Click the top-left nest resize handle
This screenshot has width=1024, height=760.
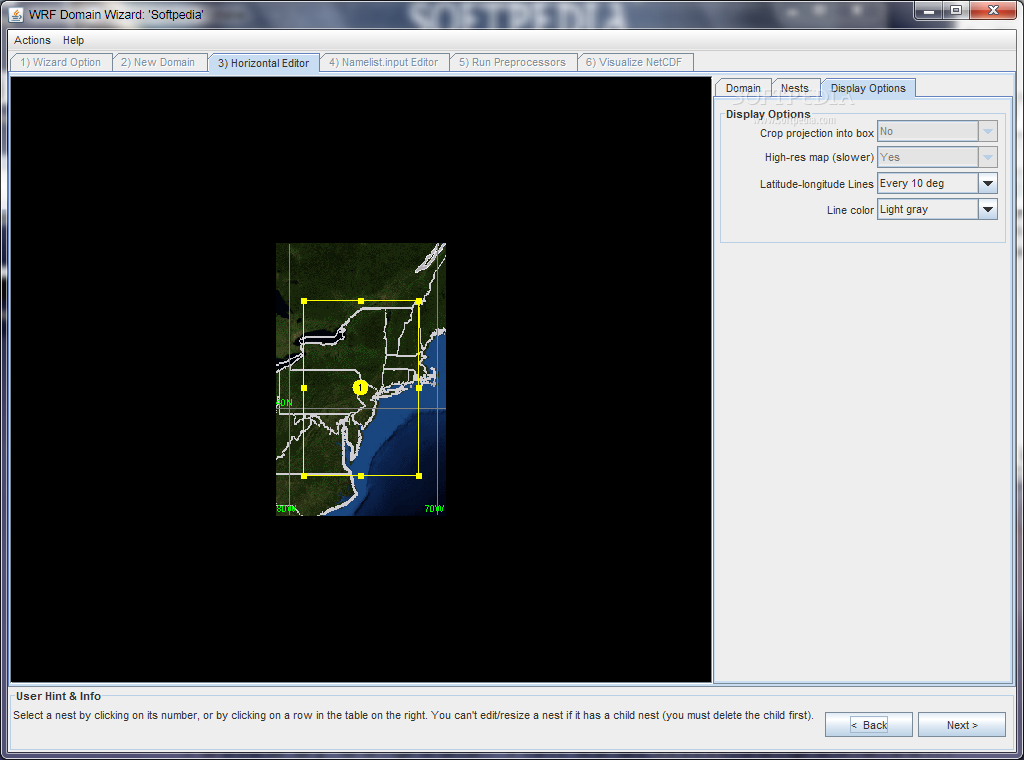pyautogui.click(x=304, y=301)
